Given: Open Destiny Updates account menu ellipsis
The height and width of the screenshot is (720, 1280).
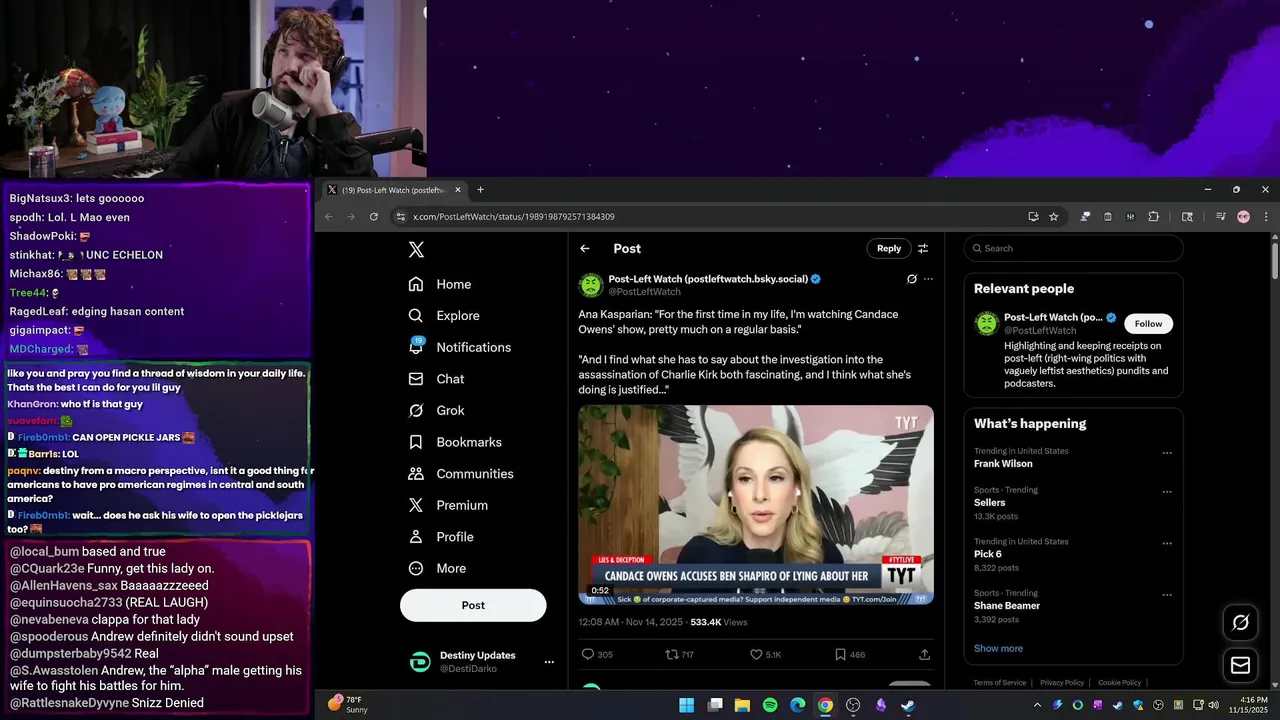Looking at the screenshot, I should [x=548, y=662].
